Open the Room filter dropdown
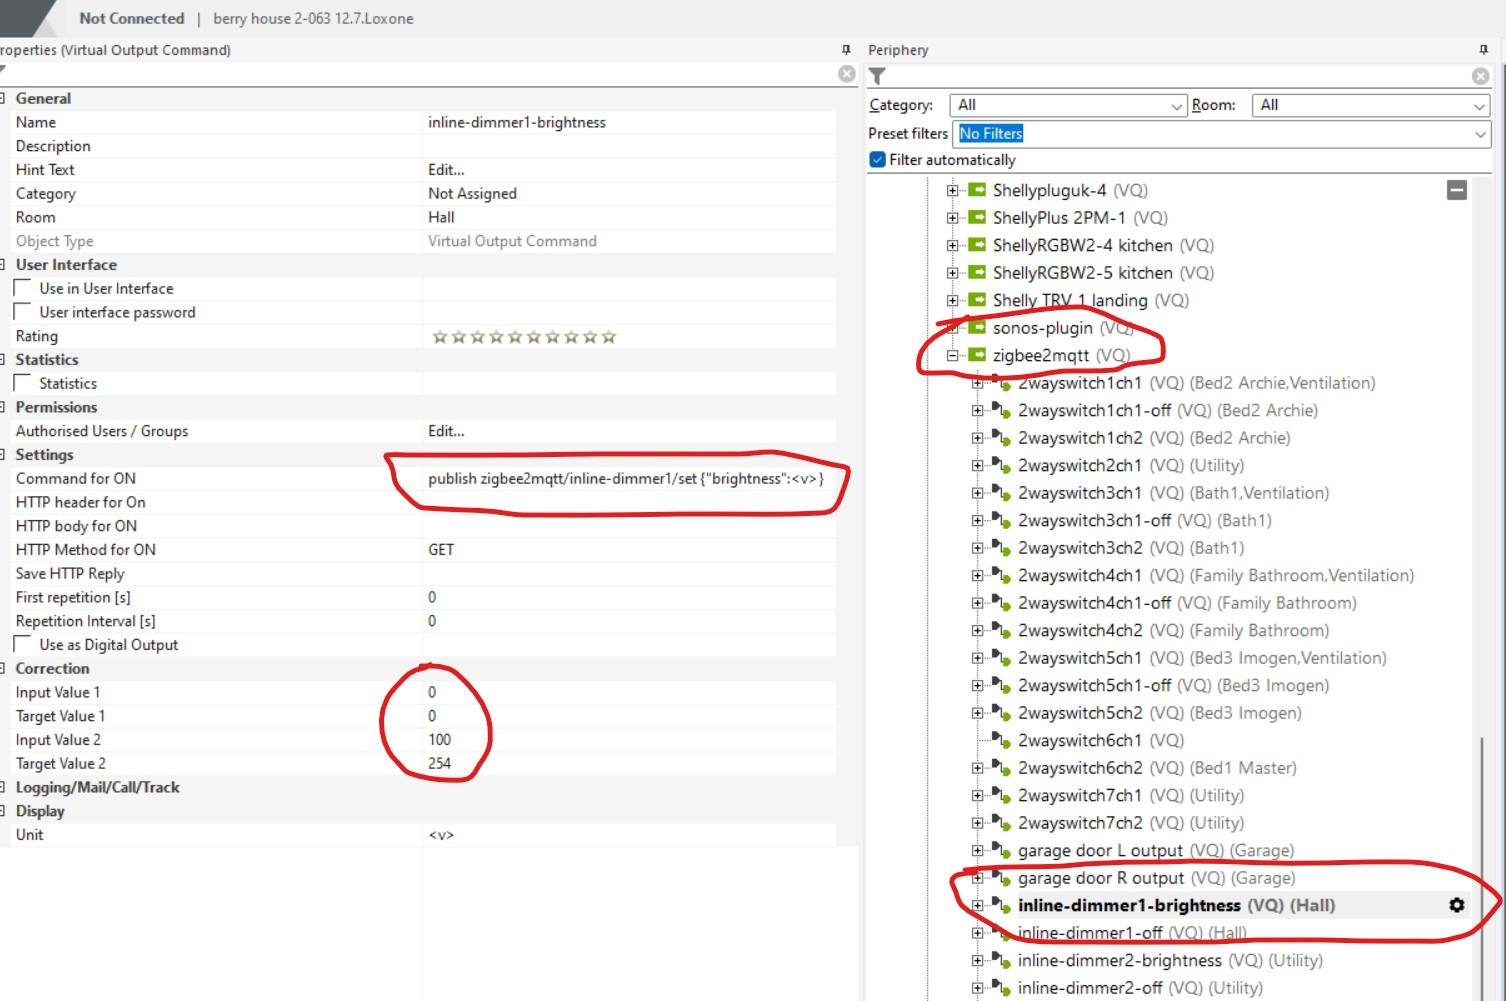The height and width of the screenshot is (1001, 1506). pos(1370,106)
